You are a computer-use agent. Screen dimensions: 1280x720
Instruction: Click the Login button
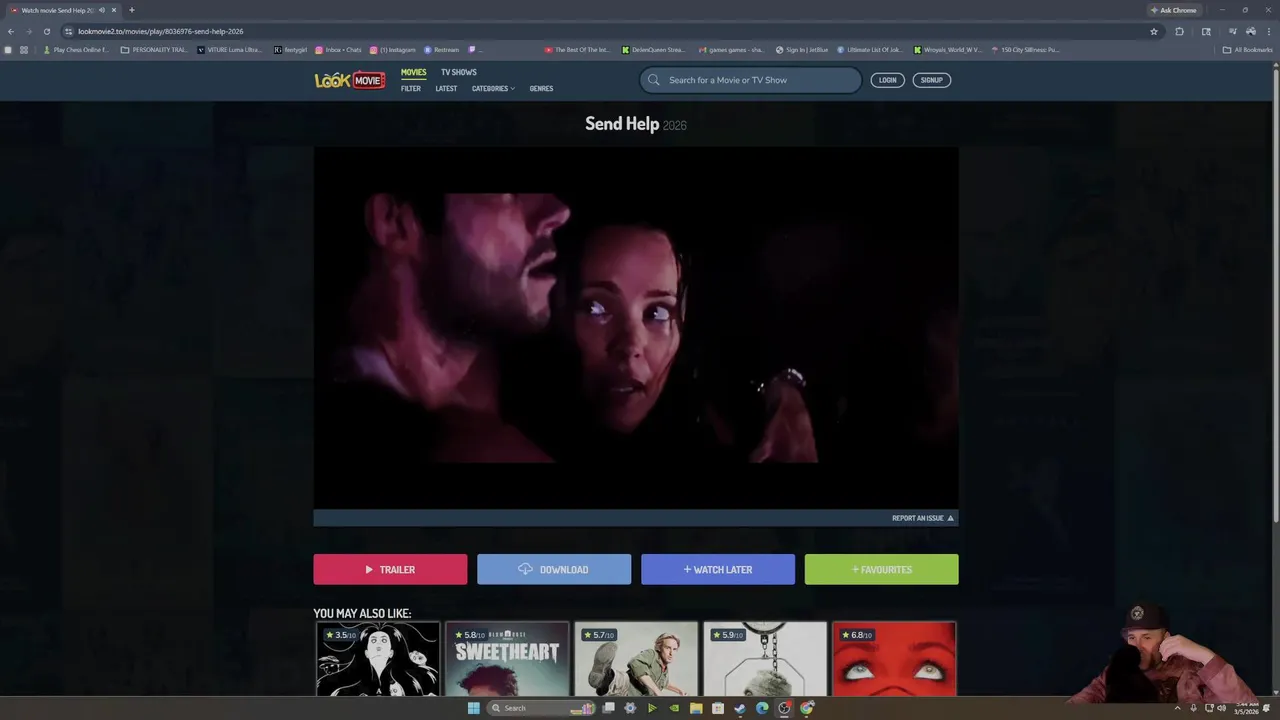(888, 80)
